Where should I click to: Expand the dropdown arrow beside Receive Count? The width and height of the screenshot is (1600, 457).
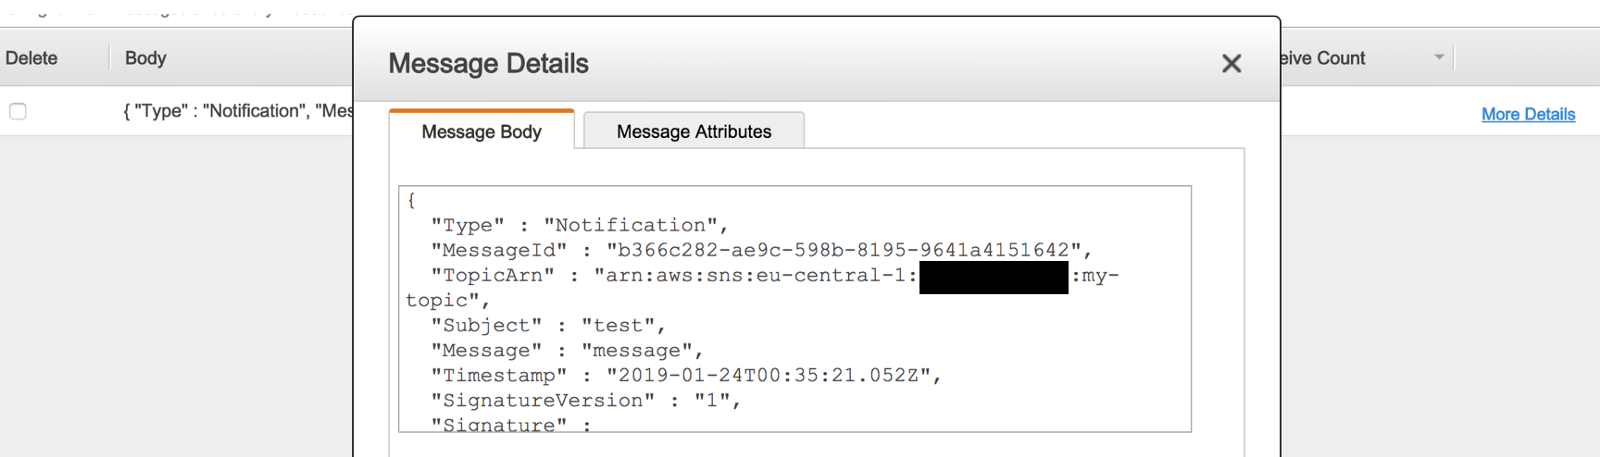pyautogui.click(x=1439, y=57)
